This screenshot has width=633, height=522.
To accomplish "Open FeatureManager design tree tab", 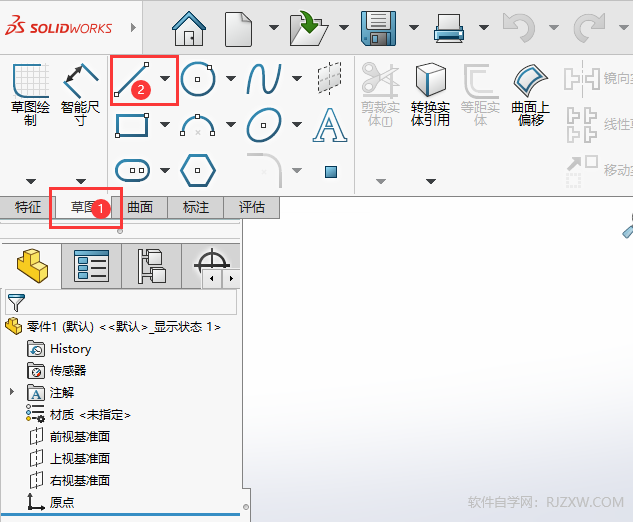I will click(32, 266).
